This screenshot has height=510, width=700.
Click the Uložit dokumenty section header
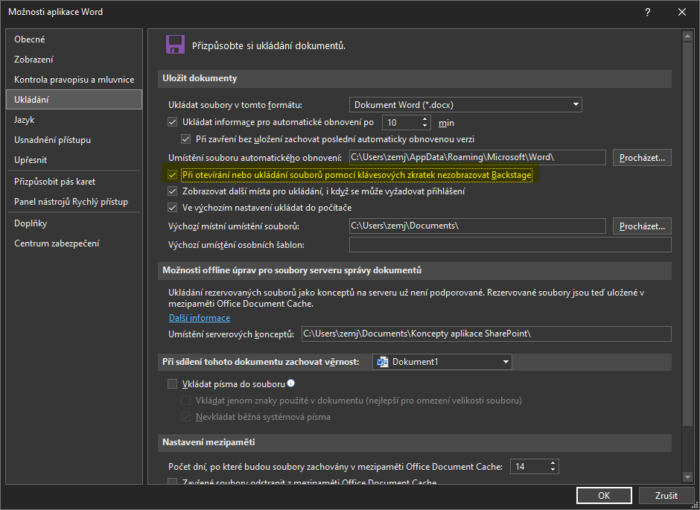[415, 79]
